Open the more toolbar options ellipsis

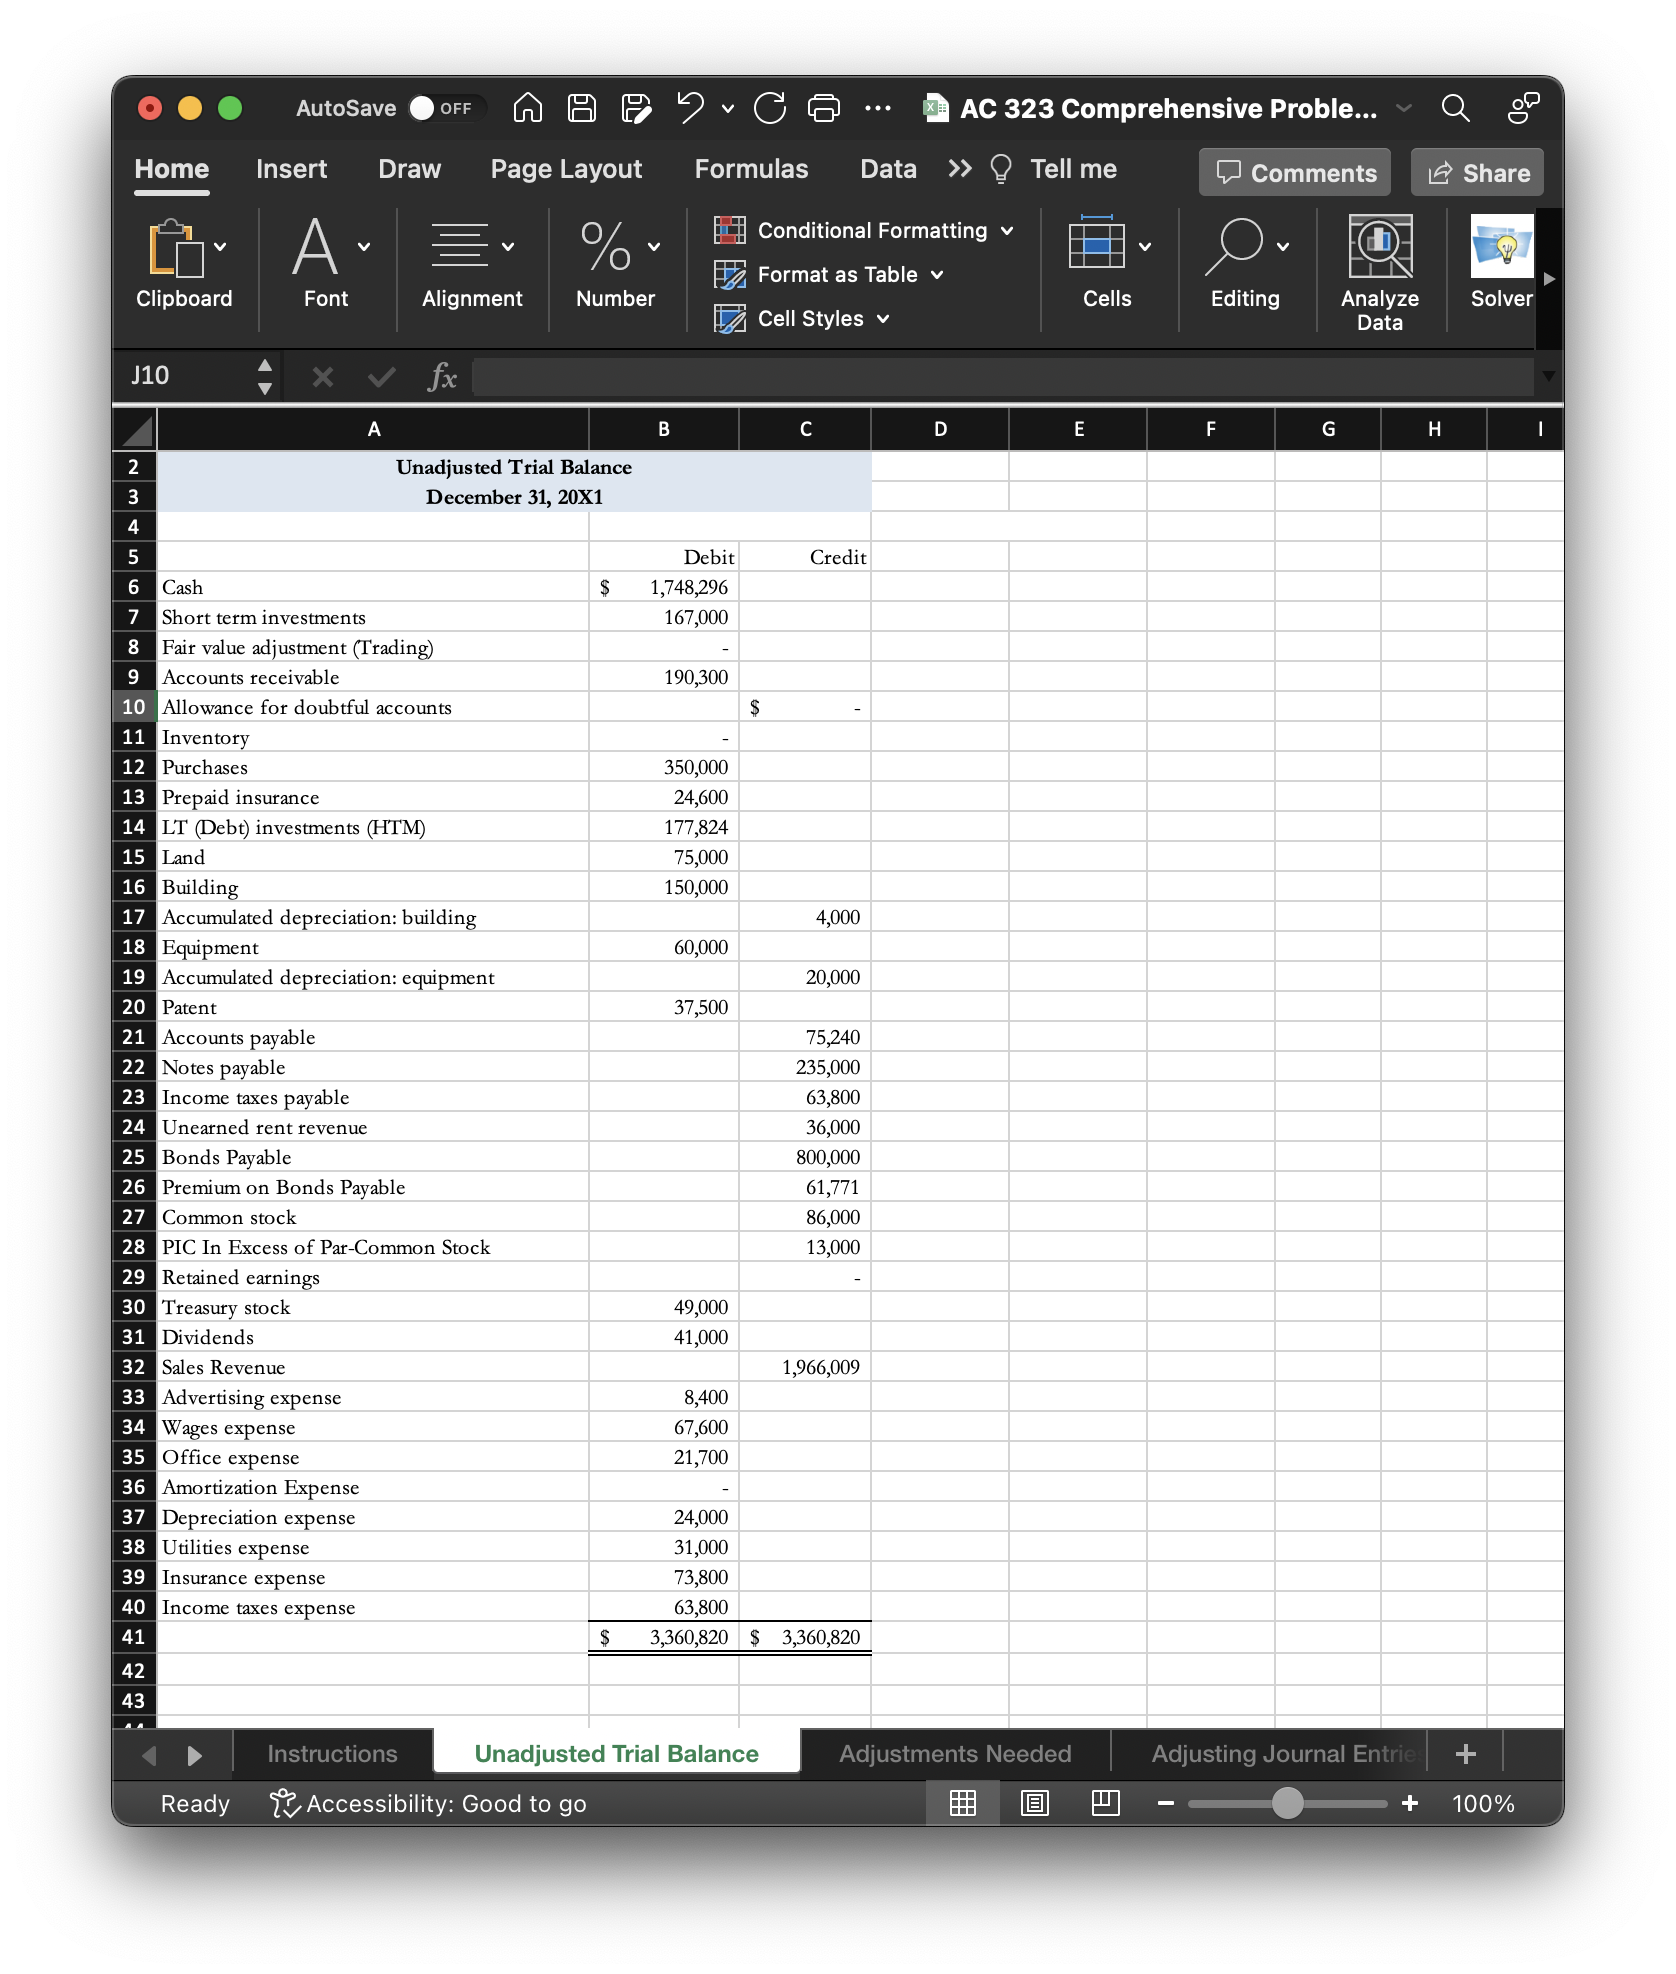click(x=878, y=108)
